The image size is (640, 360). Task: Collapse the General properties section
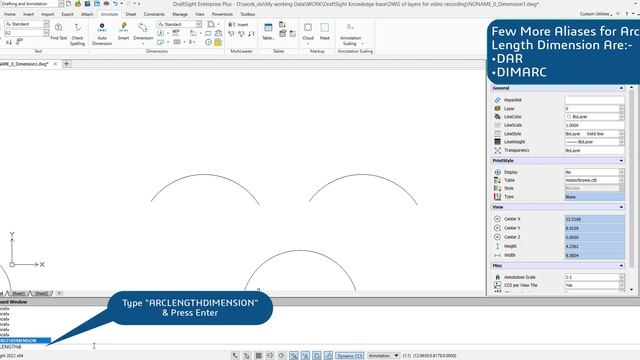(621, 88)
